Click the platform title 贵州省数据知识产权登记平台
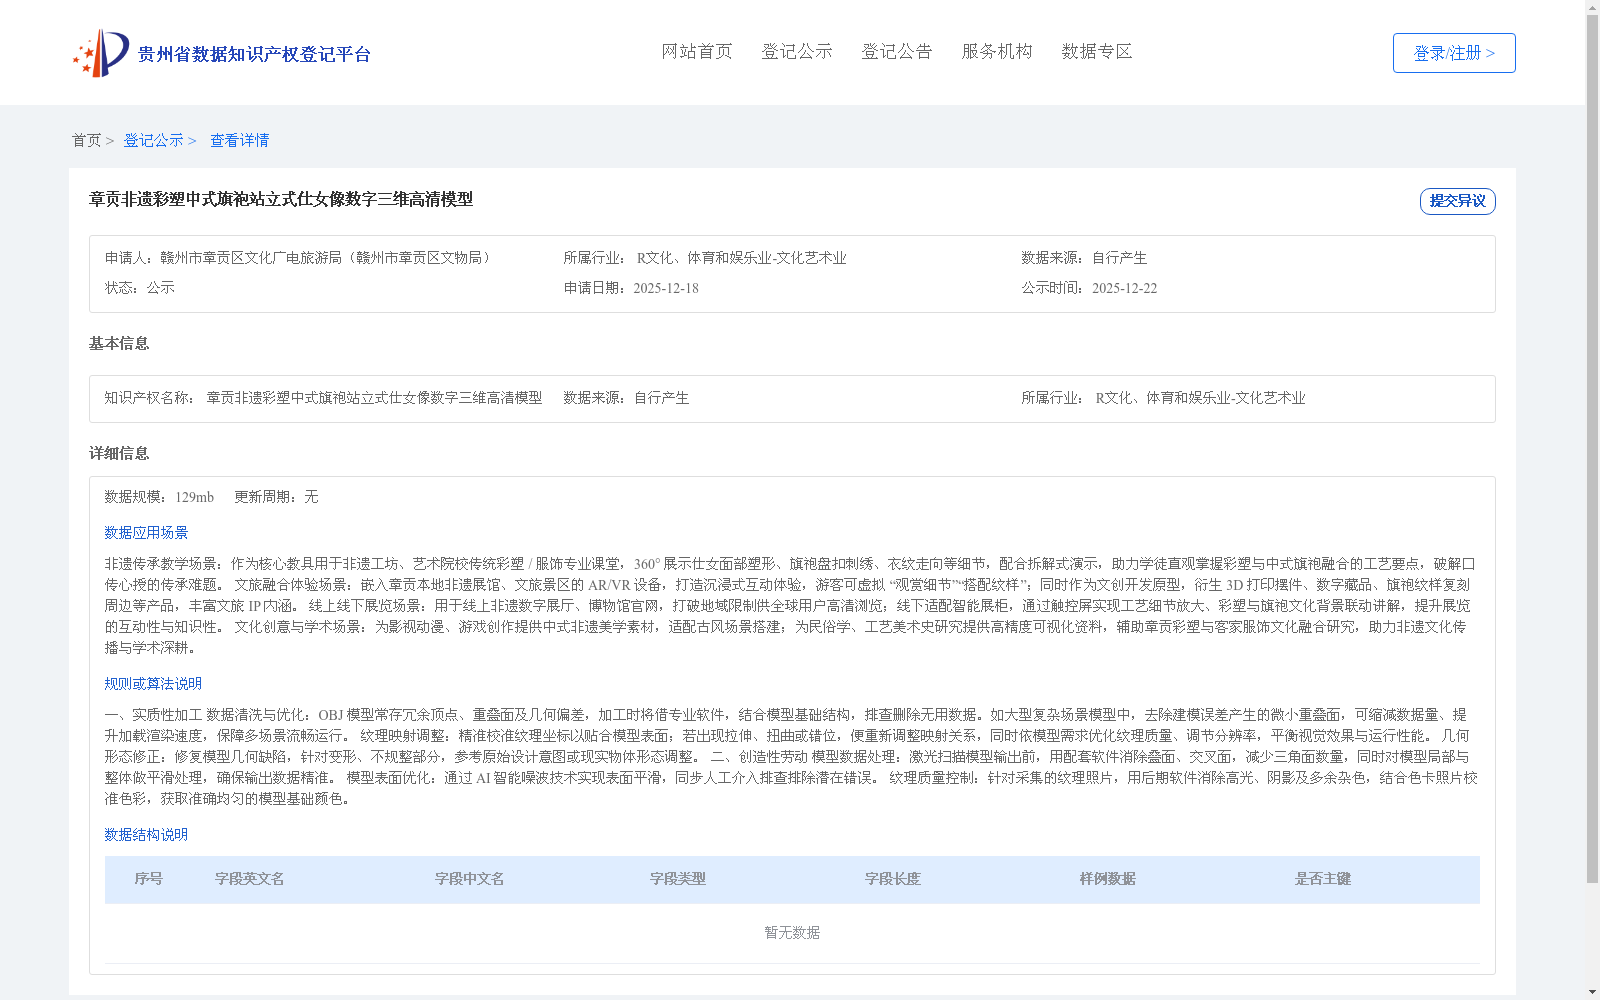 pyautogui.click(x=254, y=54)
